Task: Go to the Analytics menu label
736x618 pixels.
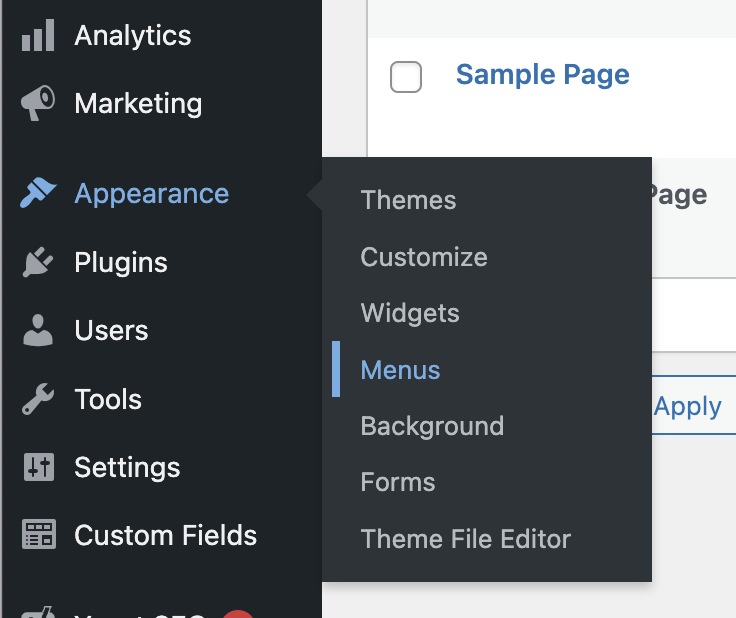Action: click(132, 36)
